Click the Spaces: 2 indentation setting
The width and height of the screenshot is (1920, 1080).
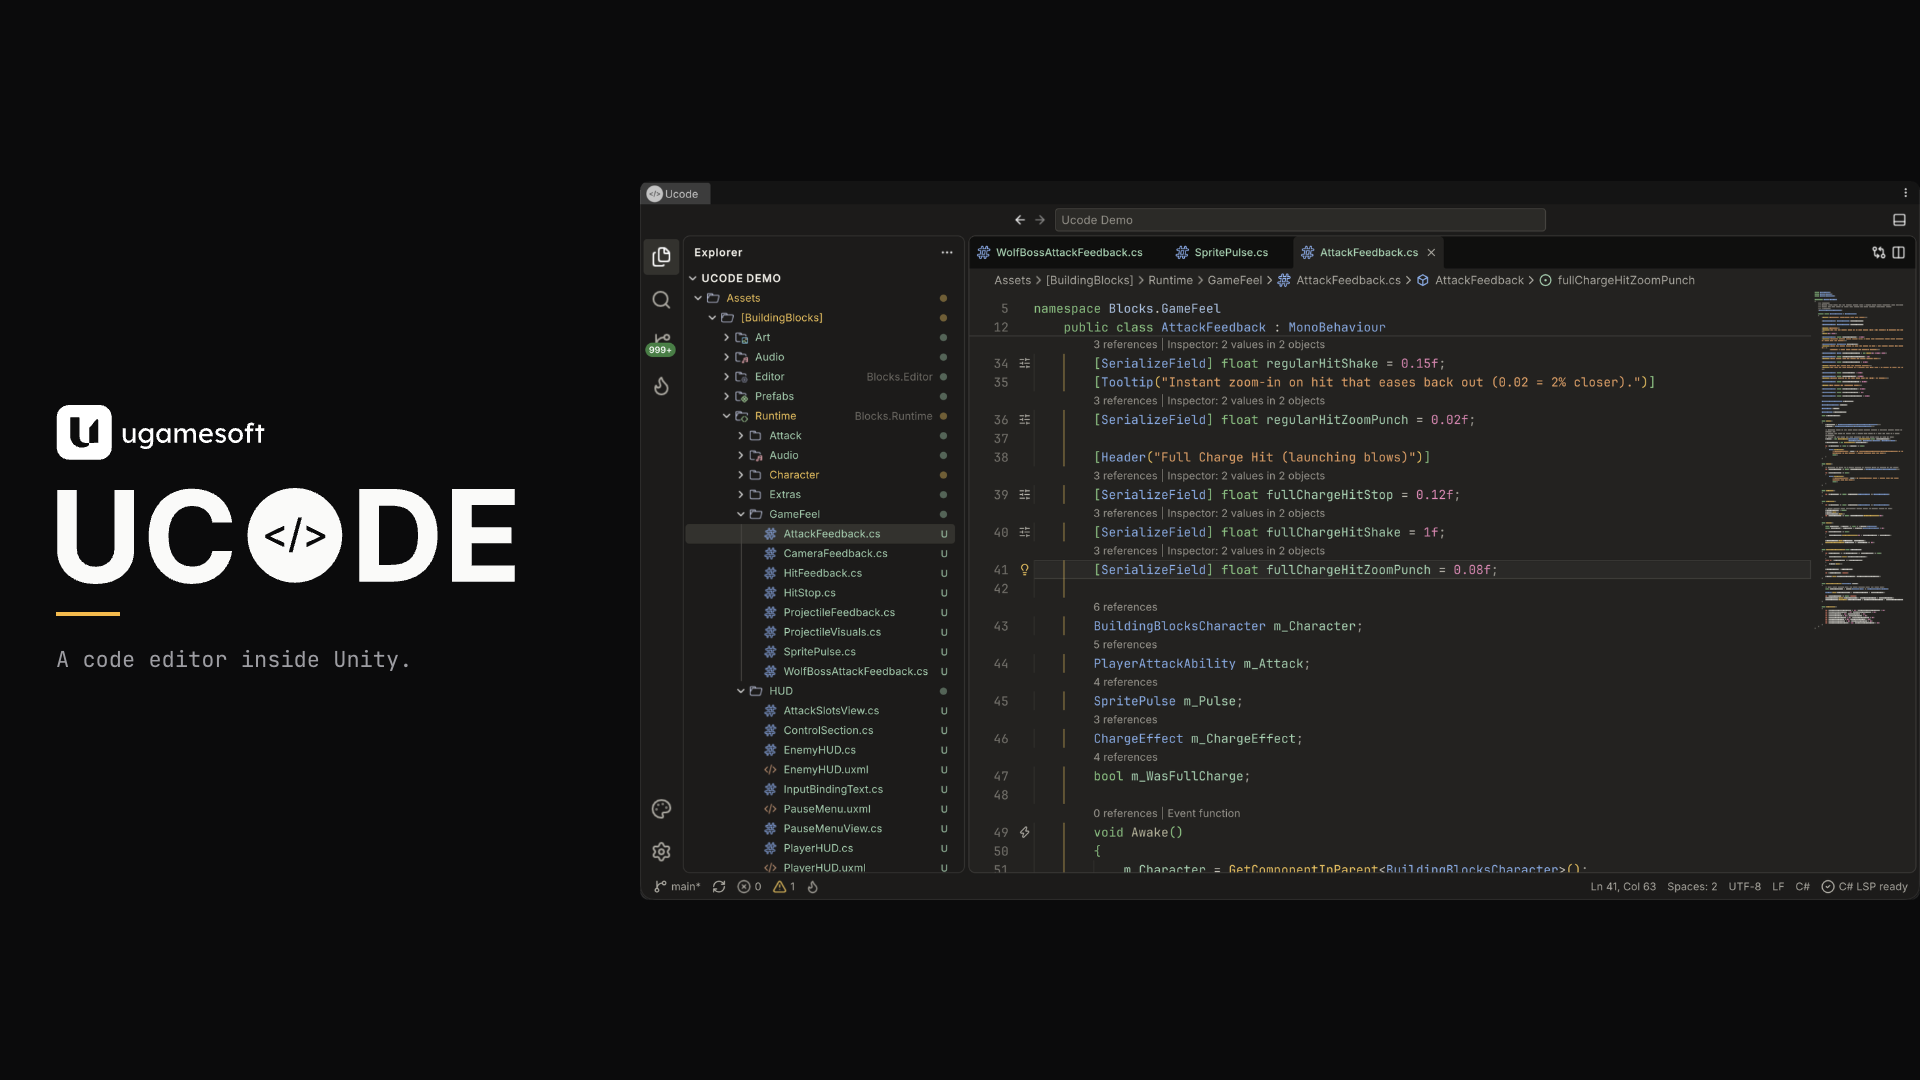click(x=1692, y=887)
